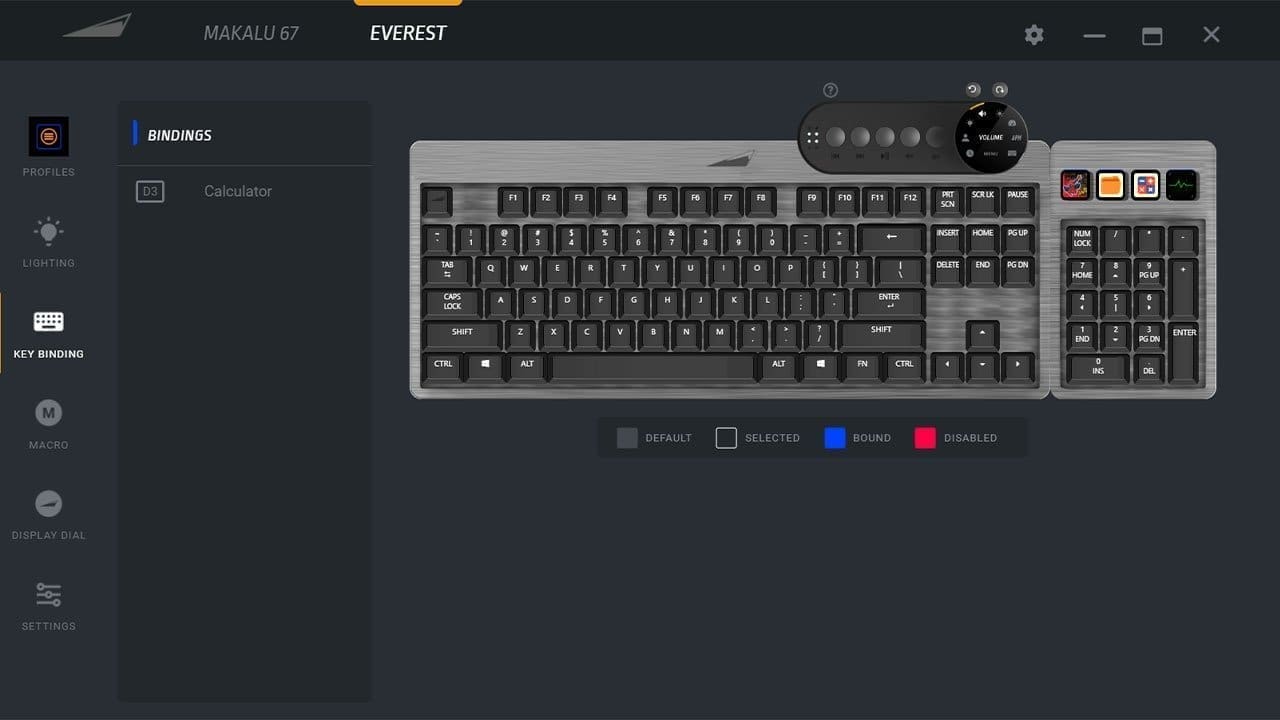Image resolution: width=1280 pixels, height=720 pixels.
Task: Open the Profiles section in the sidebar
Action: [x=48, y=146]
